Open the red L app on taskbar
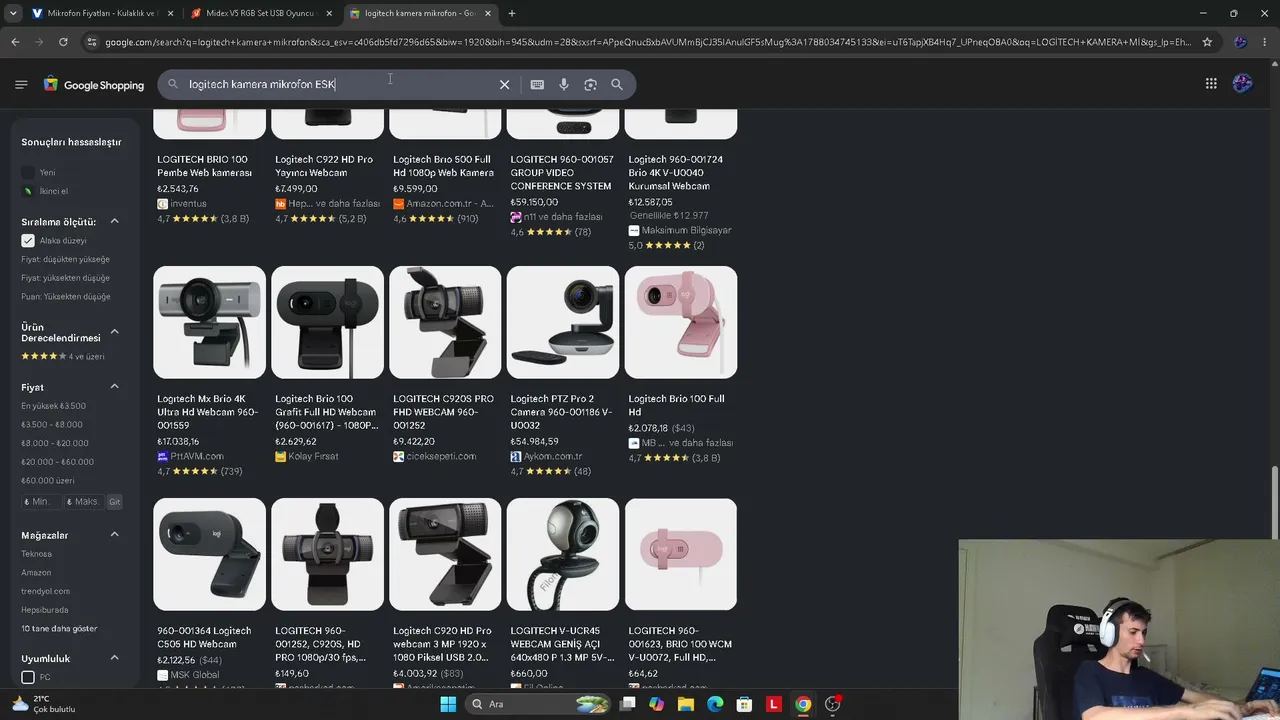Image resolution: width=1280 pixels, height=720 pixels. point(773,704)
